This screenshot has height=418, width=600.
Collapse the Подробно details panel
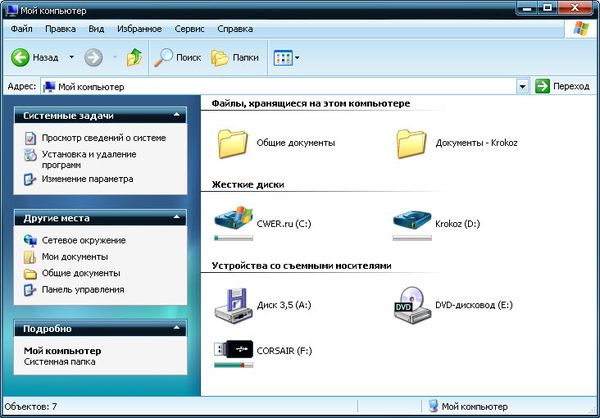click(x=176, y=329)
